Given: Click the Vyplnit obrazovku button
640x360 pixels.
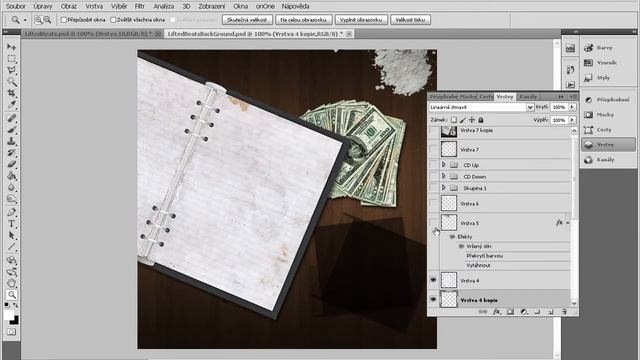Looking at the screenshot, I should click(x=361, y=20).
